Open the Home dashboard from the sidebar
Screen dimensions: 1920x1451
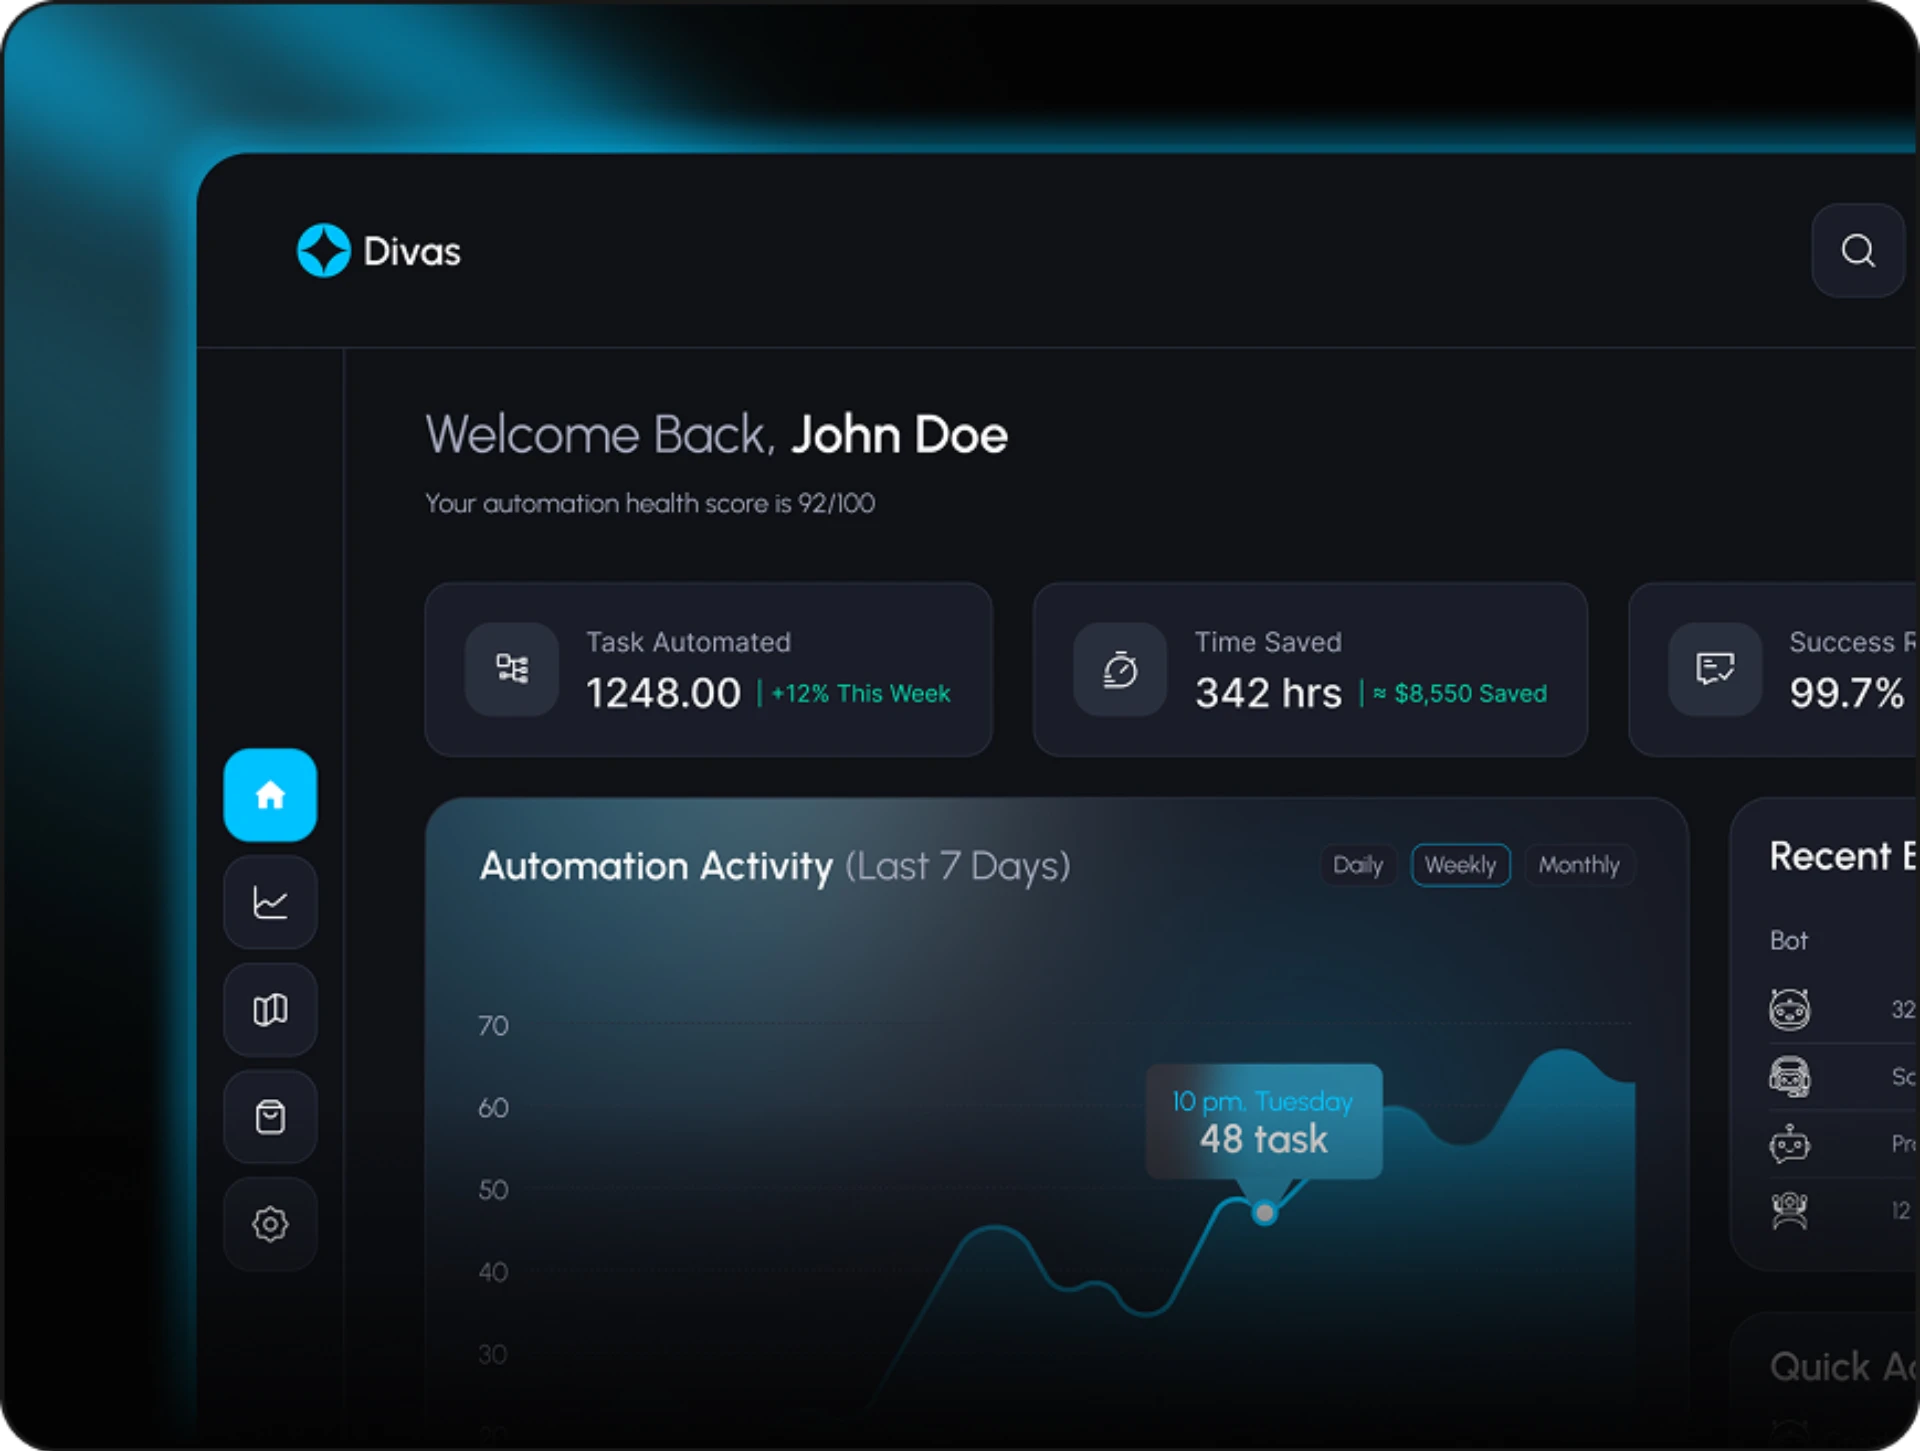269,794
